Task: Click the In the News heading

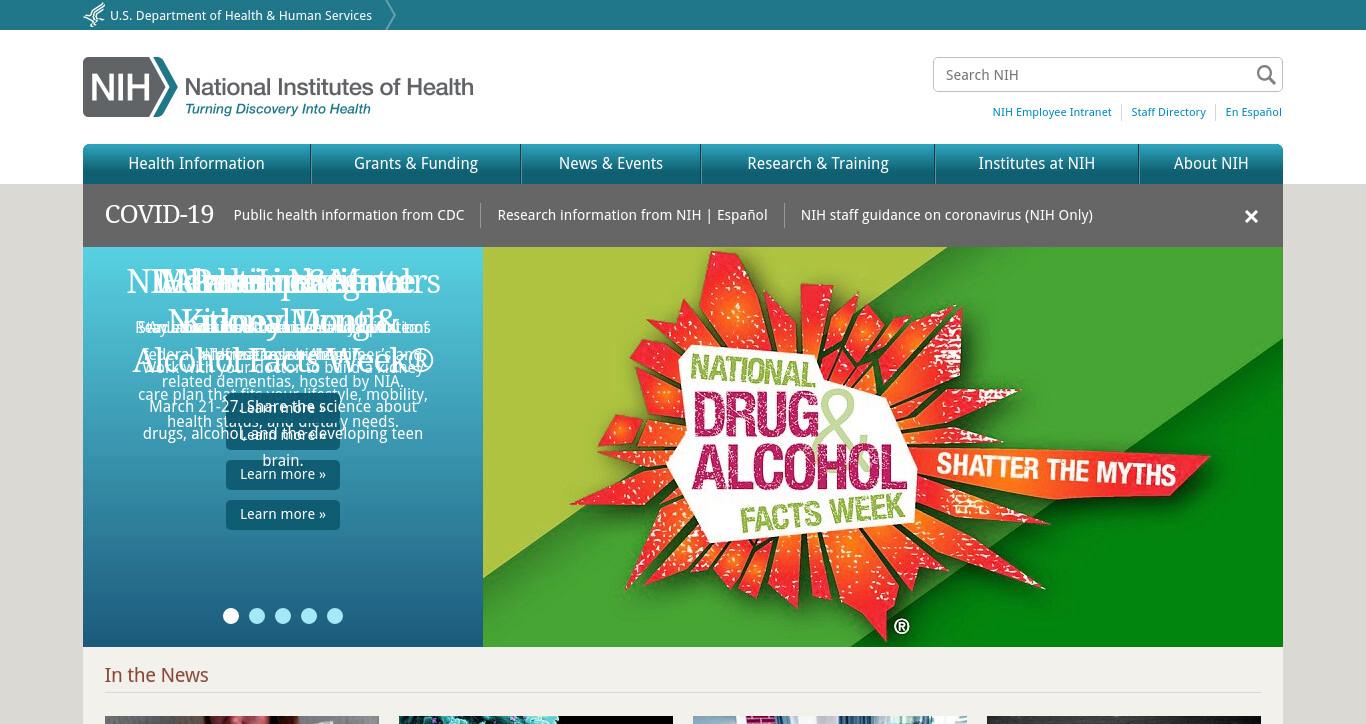Action: coord(157,675)
